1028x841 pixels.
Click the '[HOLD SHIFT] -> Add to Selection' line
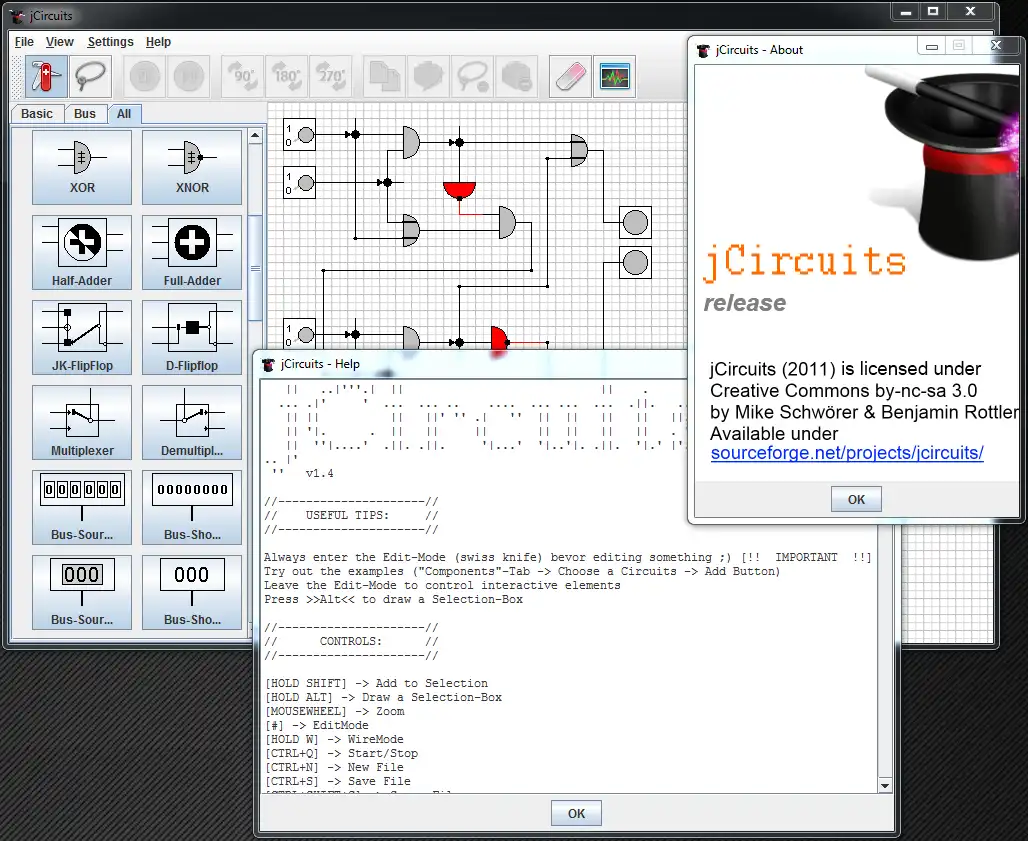(x=376, y=683)
